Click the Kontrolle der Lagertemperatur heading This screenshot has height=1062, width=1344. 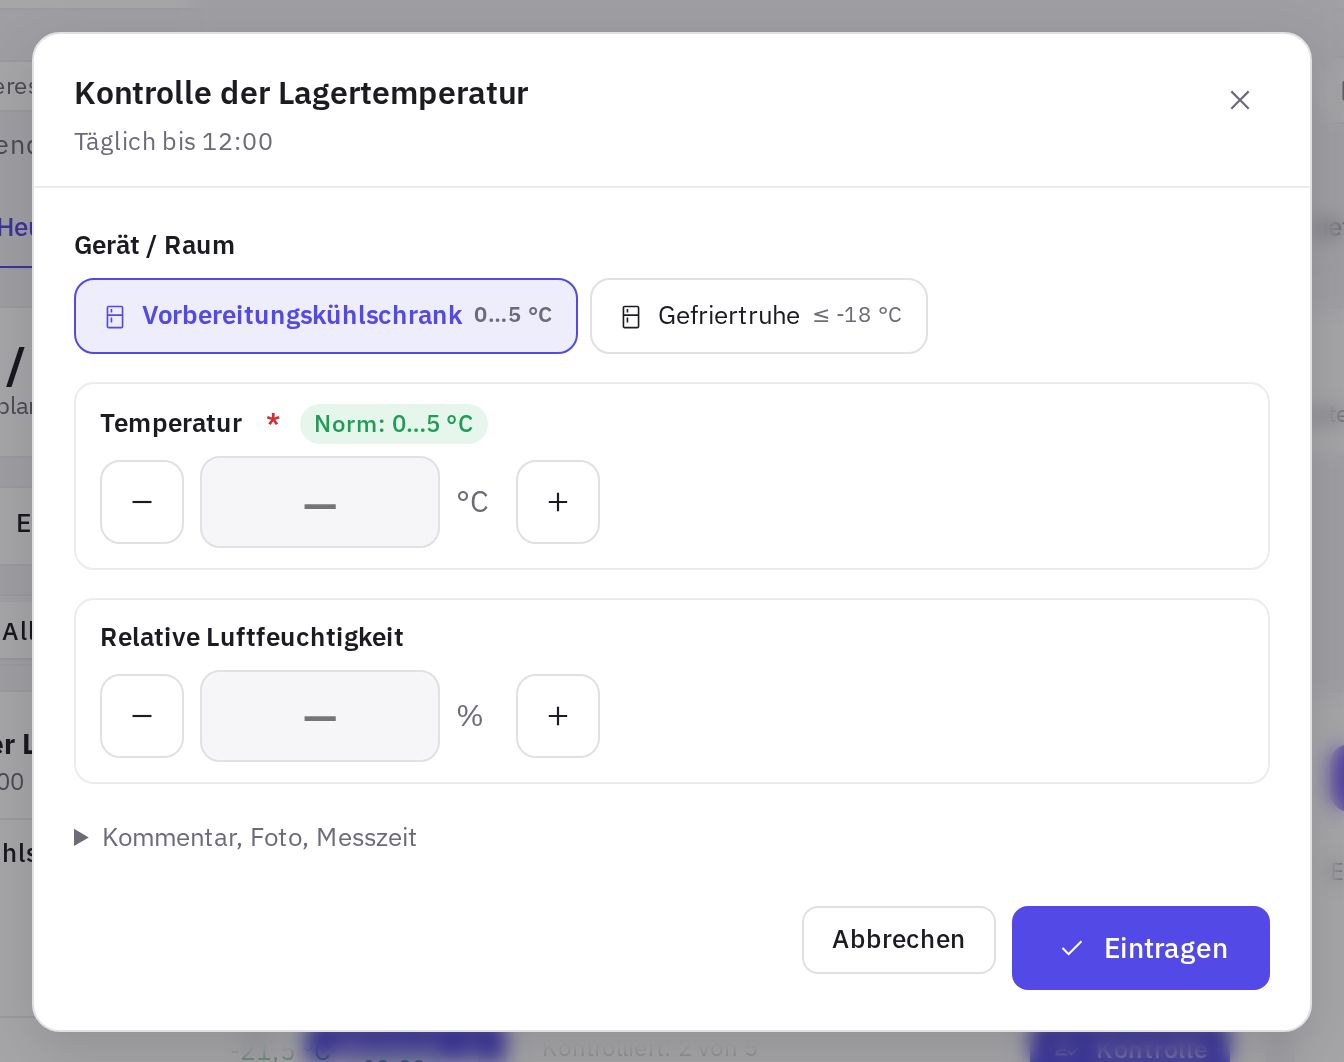[x=301, y=93]
